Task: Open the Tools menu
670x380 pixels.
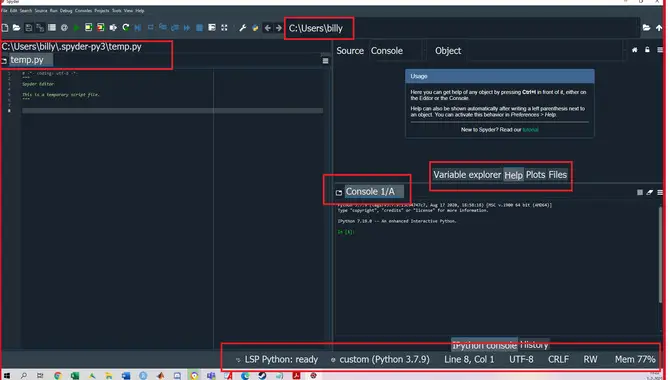Action: tap(117, 11)
